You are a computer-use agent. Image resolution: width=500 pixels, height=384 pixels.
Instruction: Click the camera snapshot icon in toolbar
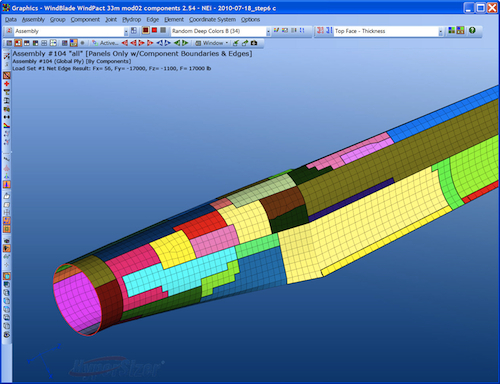pos(254,43)
